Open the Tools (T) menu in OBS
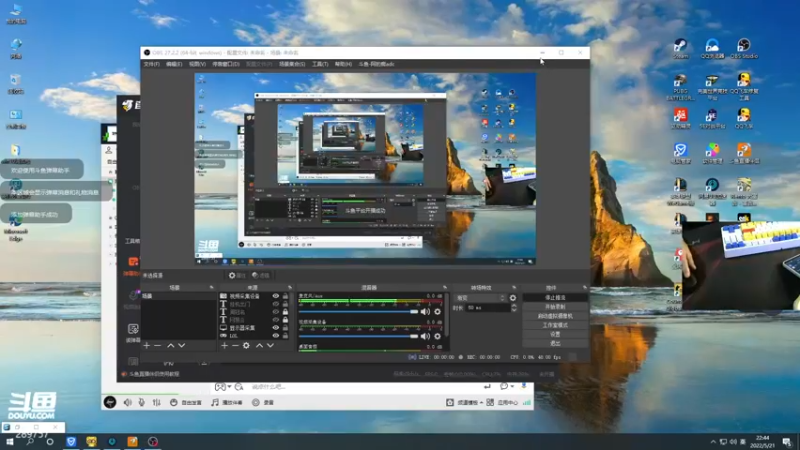 click(320, 64)
